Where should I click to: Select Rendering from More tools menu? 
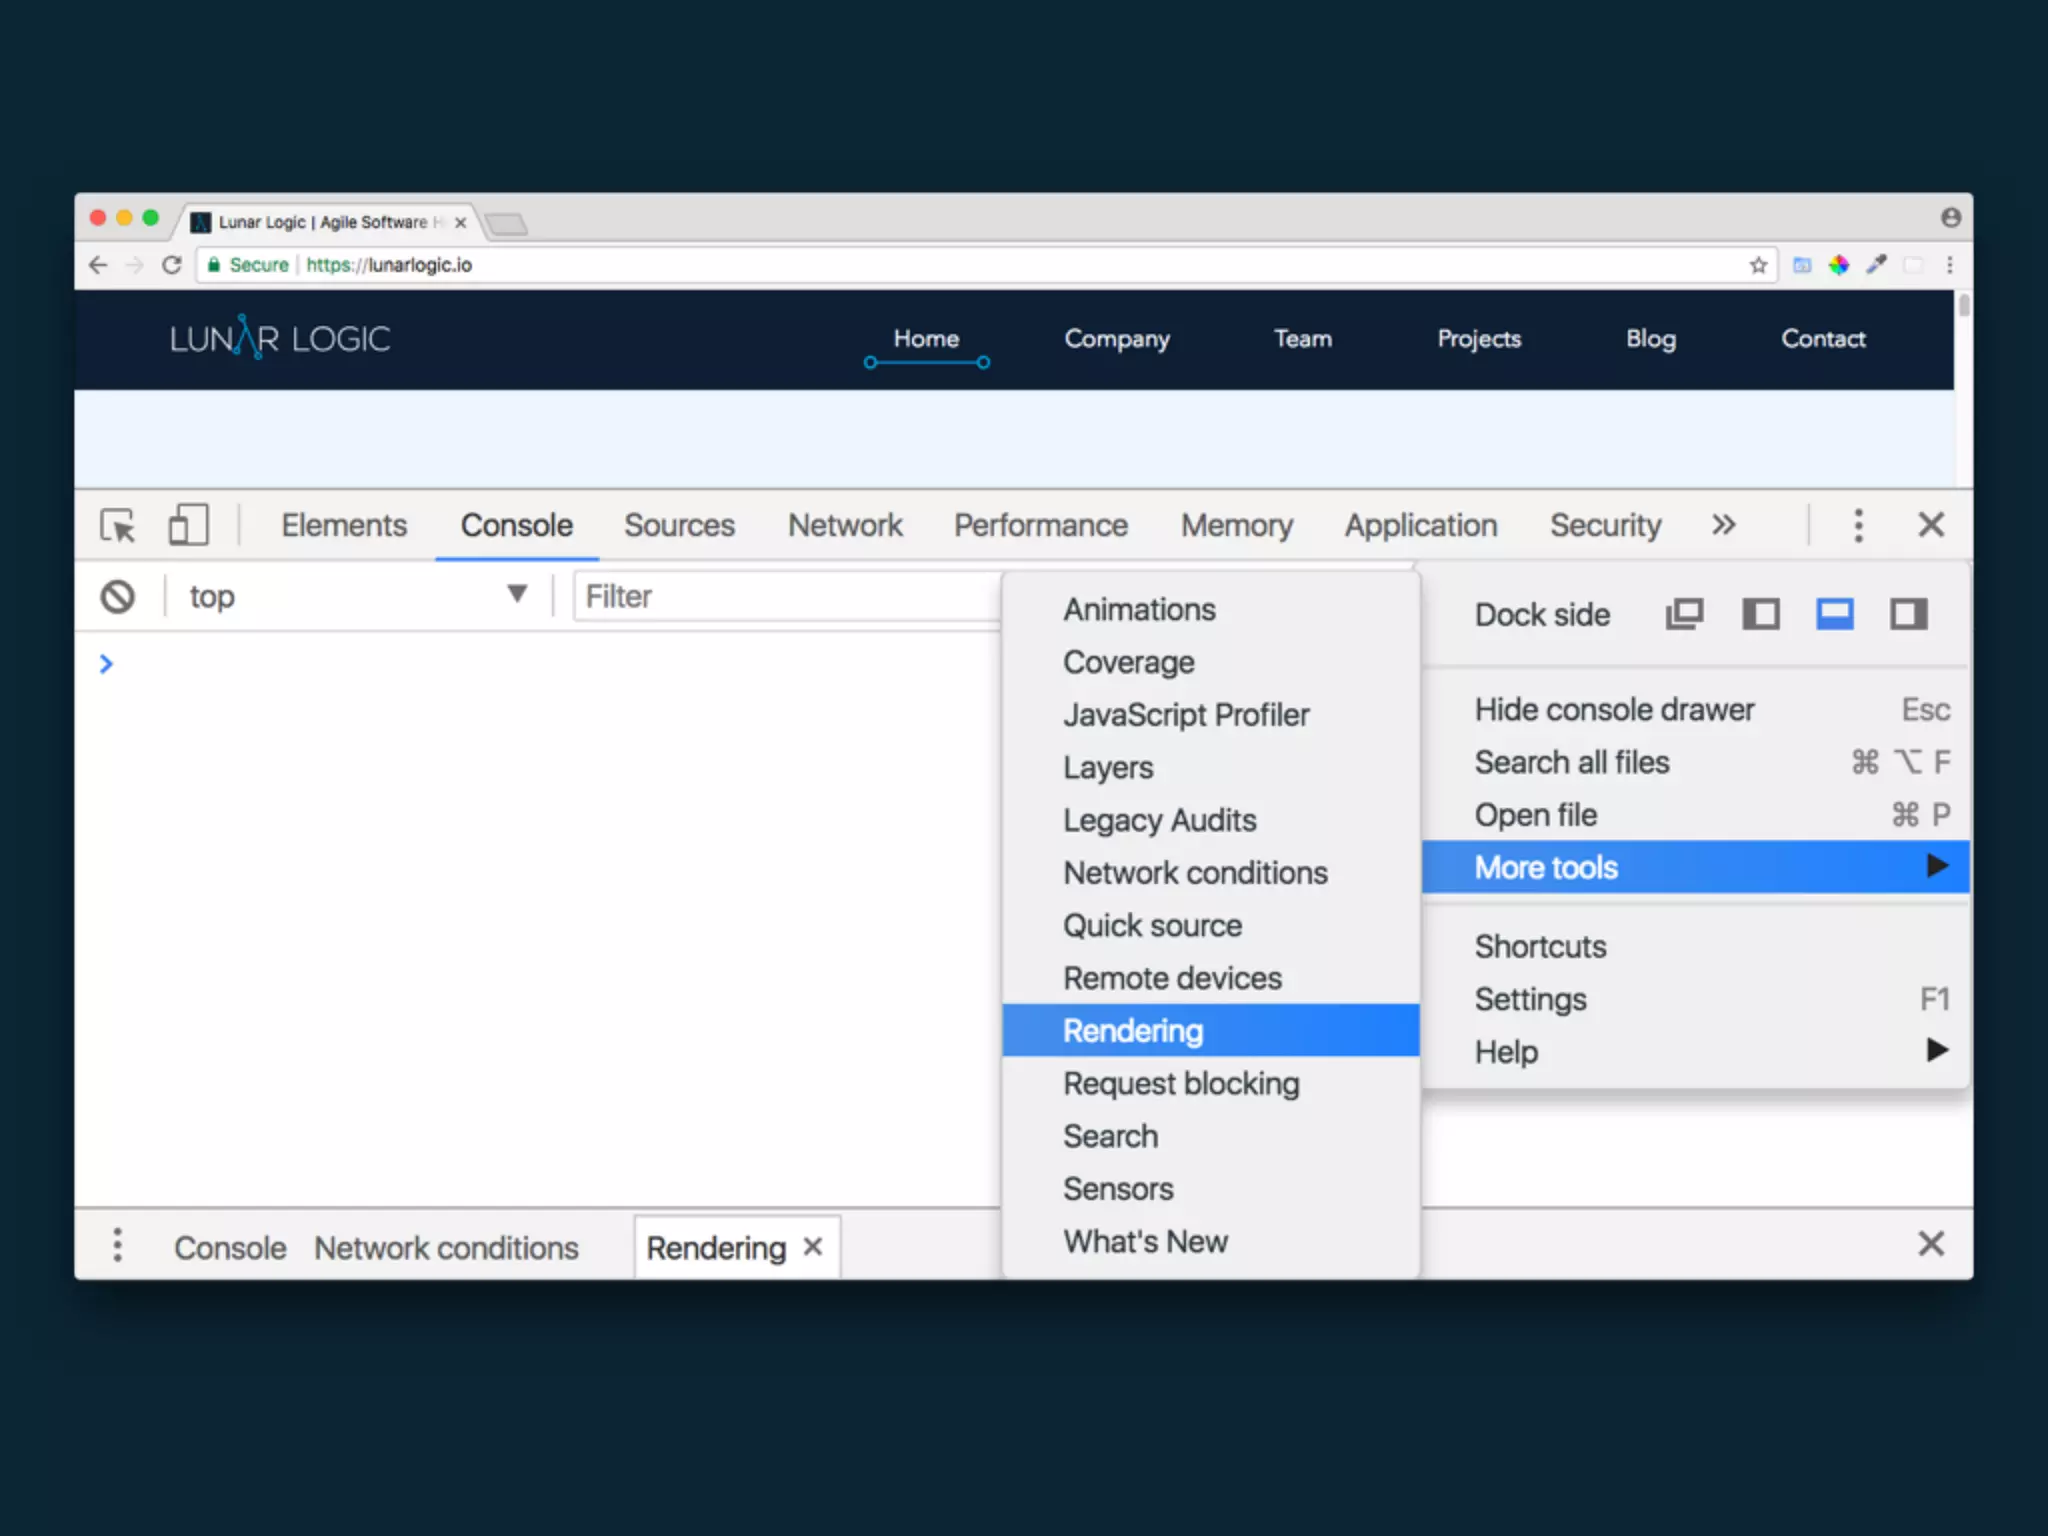tap(1133, 1031)
